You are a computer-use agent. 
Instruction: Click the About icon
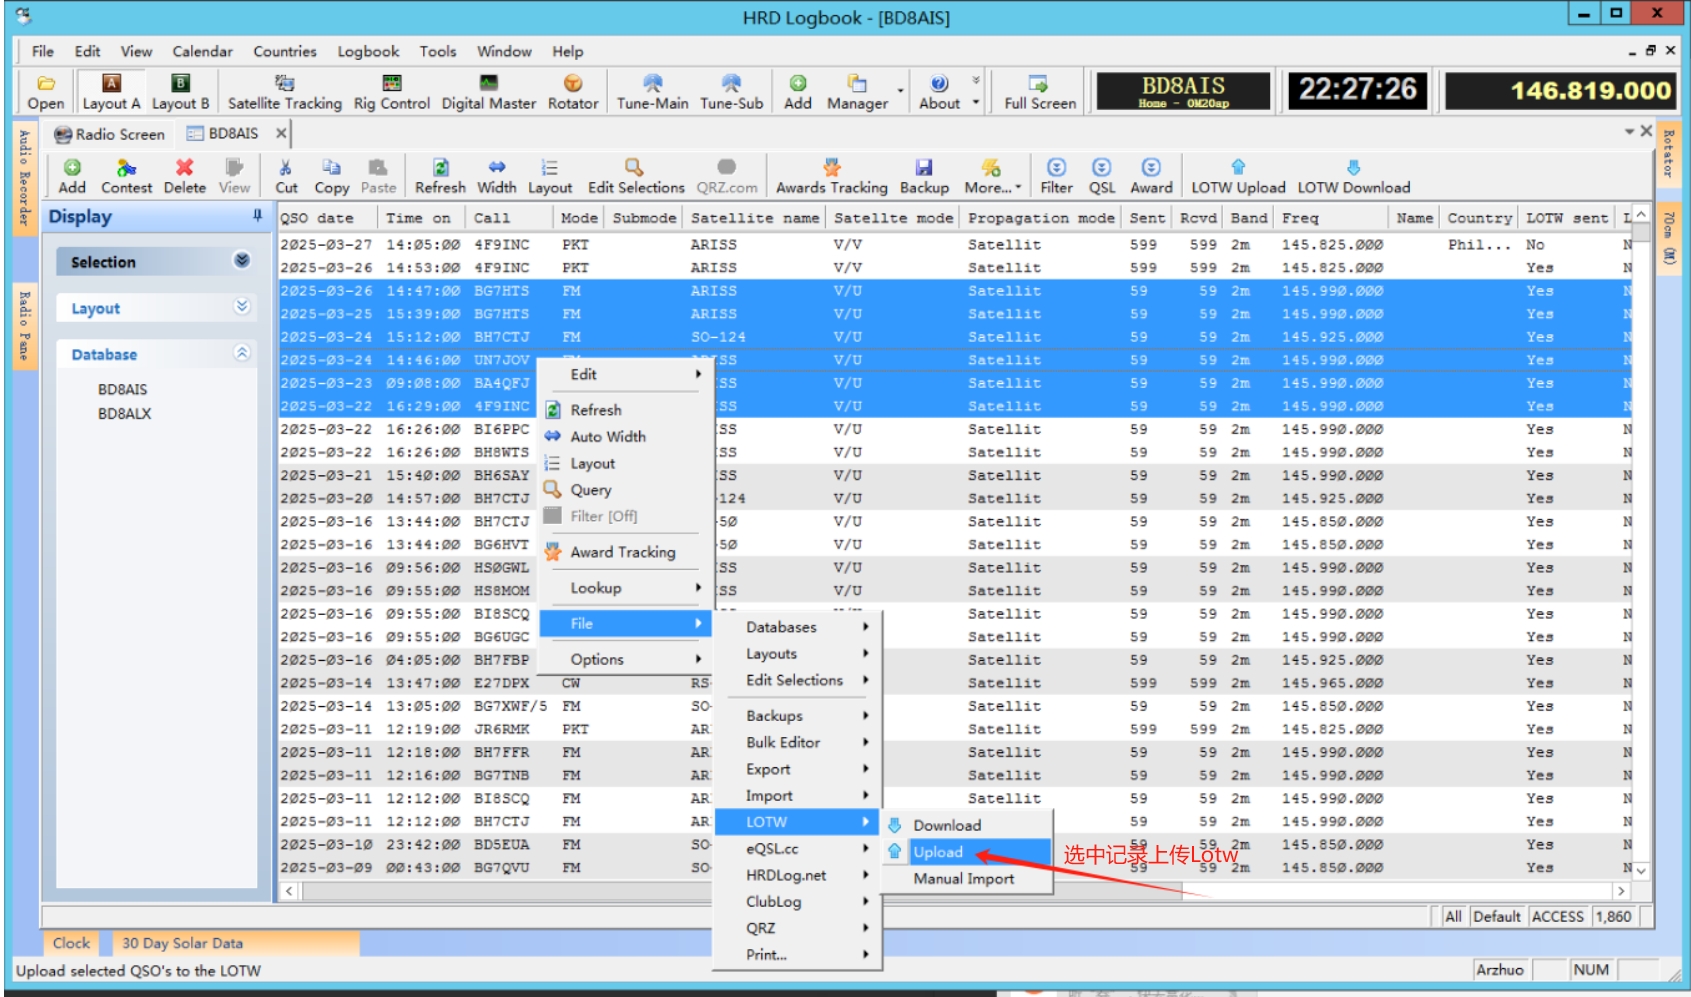(x=939, y=92)
